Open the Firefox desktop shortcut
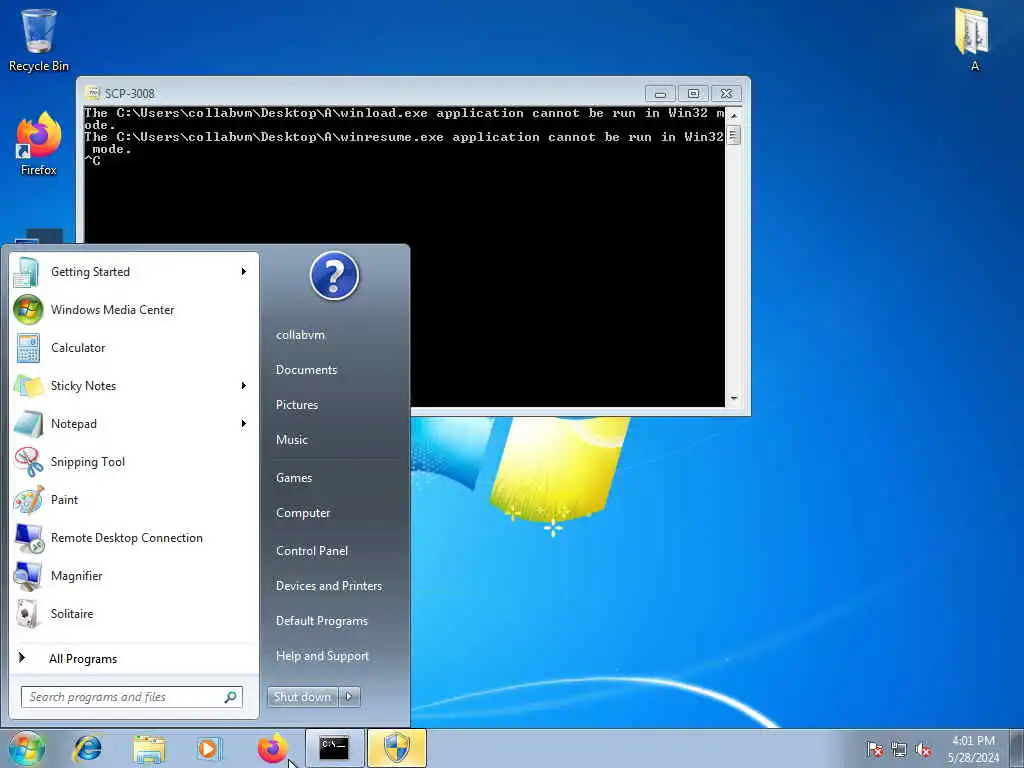Image resolution: width=1024 pixels, height=768 pixels. (39, 144)
